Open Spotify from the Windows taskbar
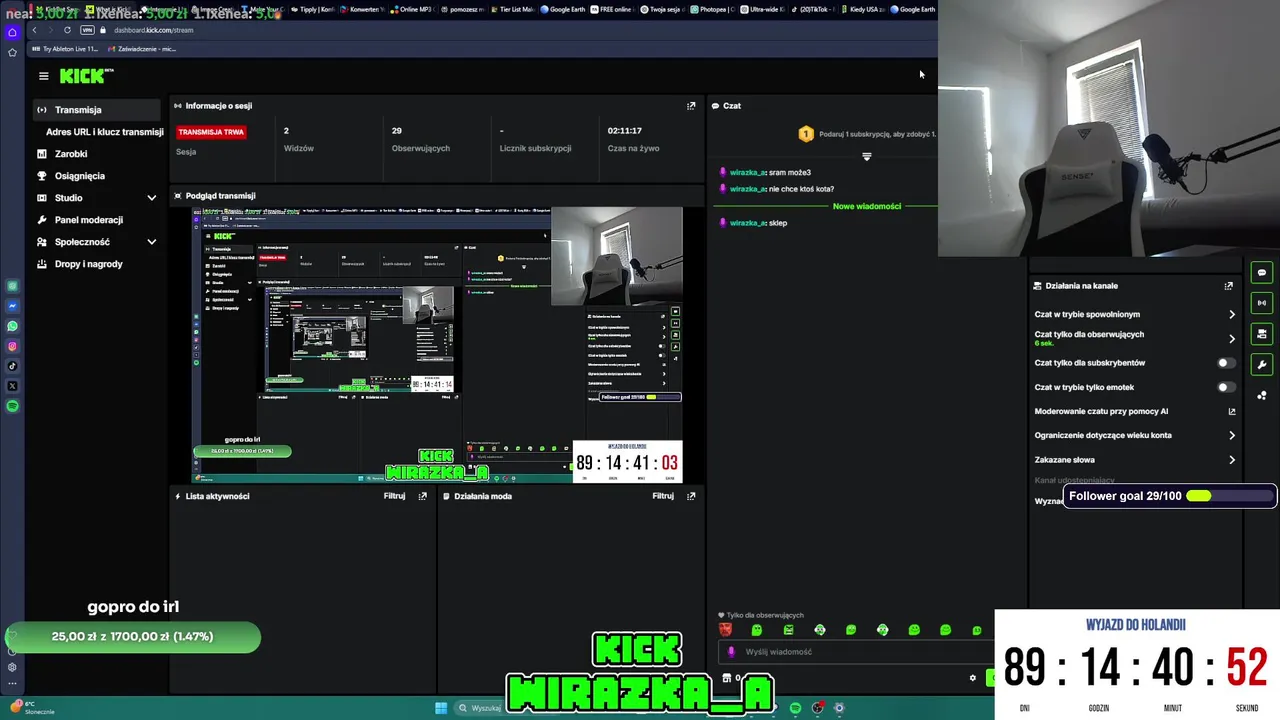 click(x=795, y=708)
